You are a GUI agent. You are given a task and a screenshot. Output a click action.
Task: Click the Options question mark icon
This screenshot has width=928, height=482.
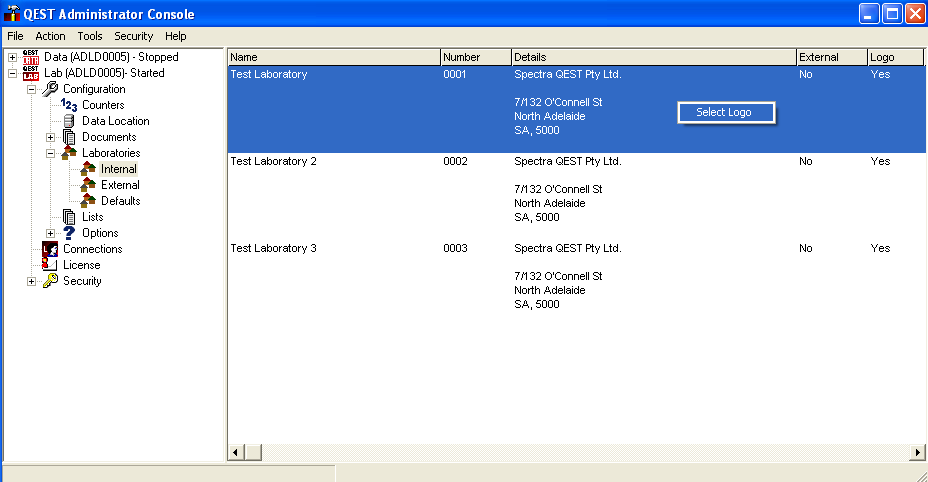(x=69, y=233)
